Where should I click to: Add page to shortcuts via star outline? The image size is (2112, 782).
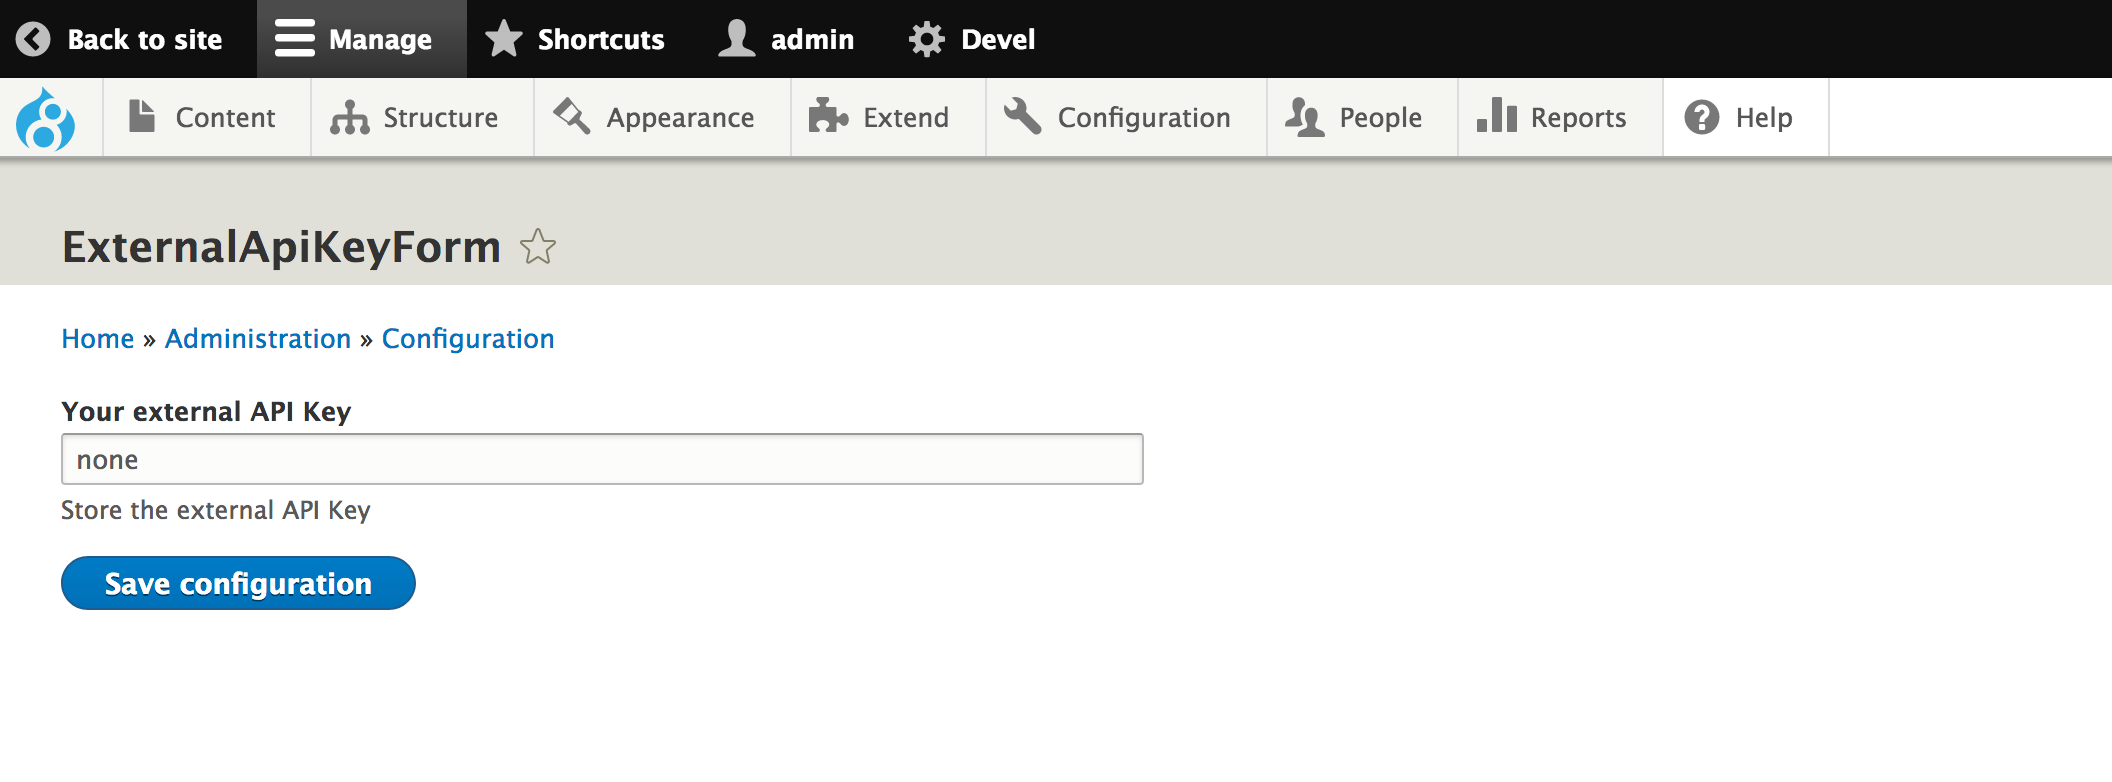coord(538,246)
